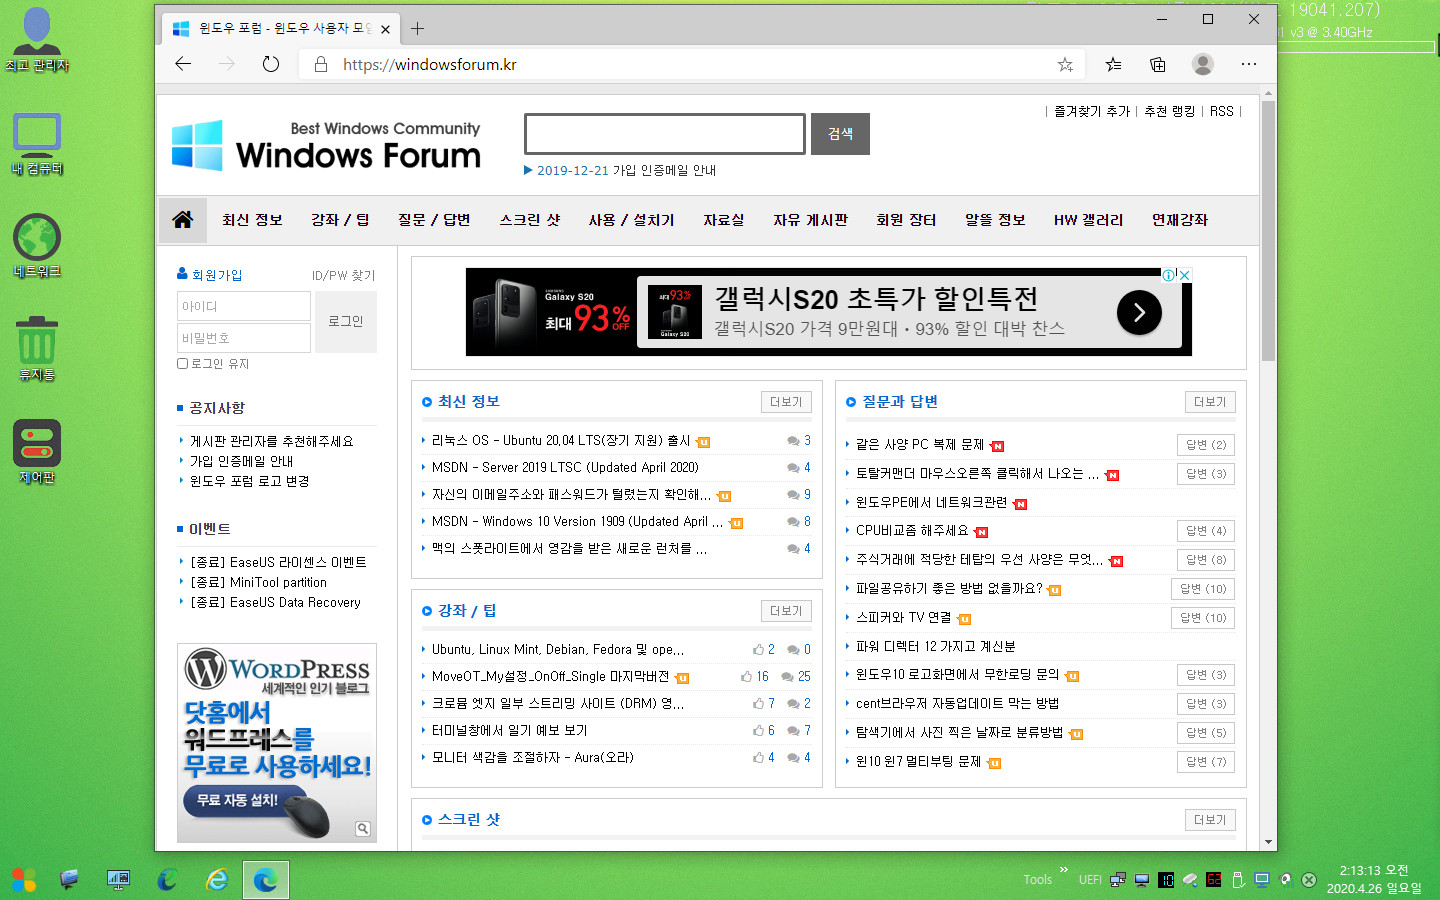Click 더보기 in 스크린 샷 section
Viewport: 1440px width, 900px height.
[1210, 820]
